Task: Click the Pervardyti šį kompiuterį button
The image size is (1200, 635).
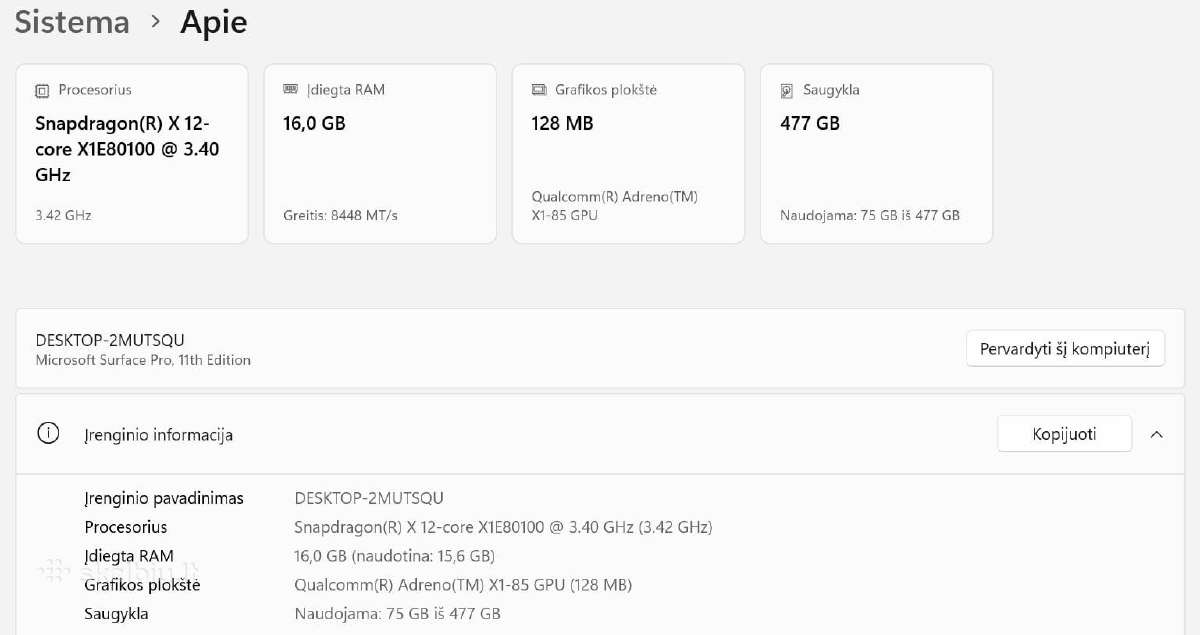Action: click(x=1065, y=349)
